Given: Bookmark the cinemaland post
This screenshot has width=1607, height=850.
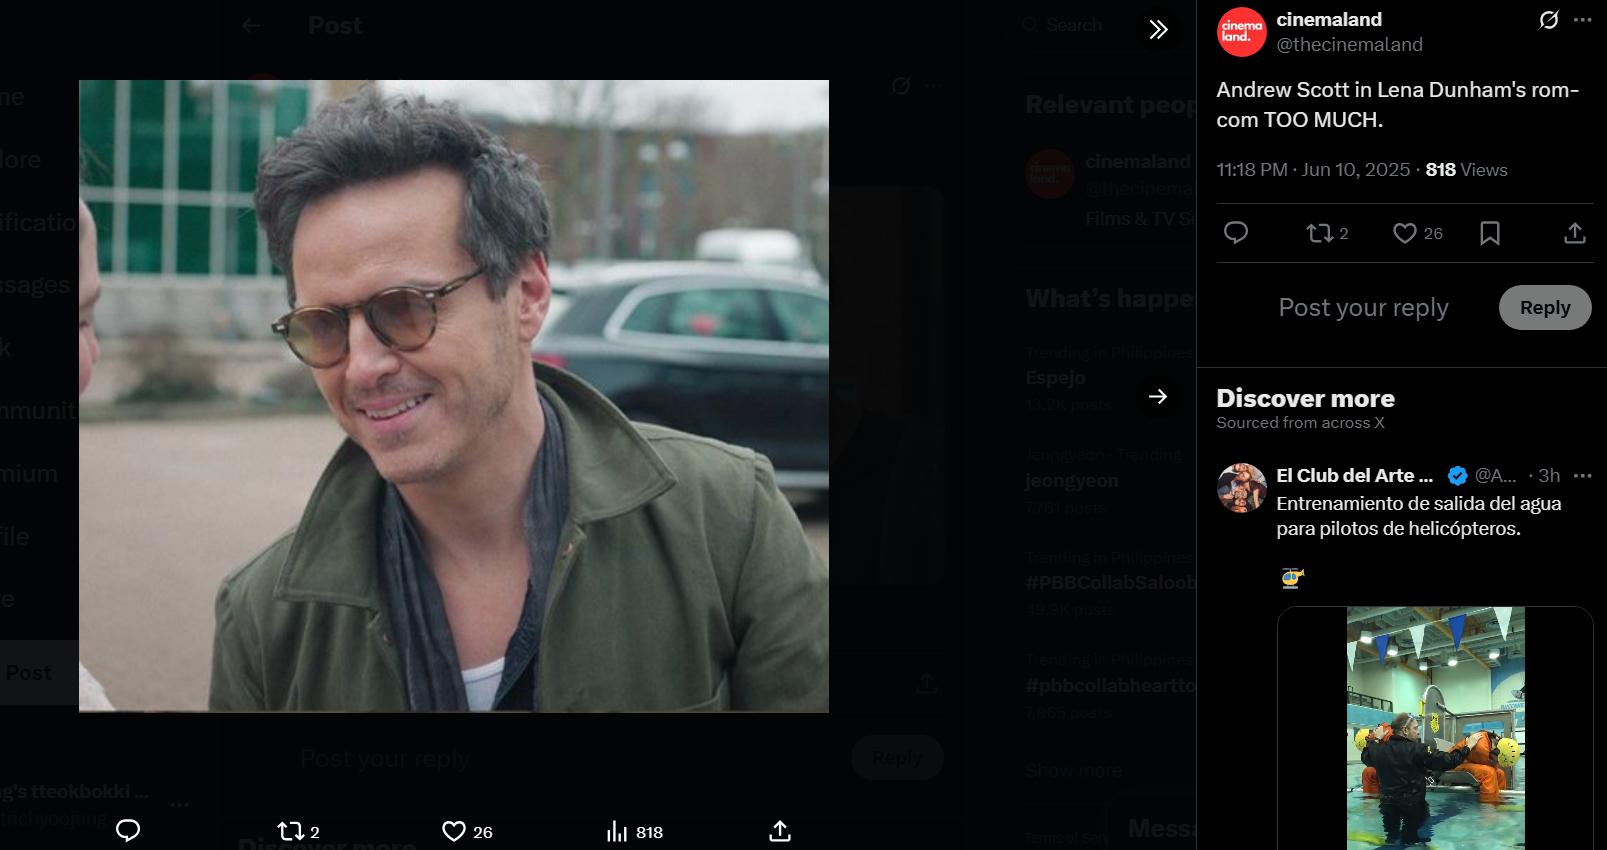Looking at the screenshot, I should pyautogui.click(x=1489, y=233).
